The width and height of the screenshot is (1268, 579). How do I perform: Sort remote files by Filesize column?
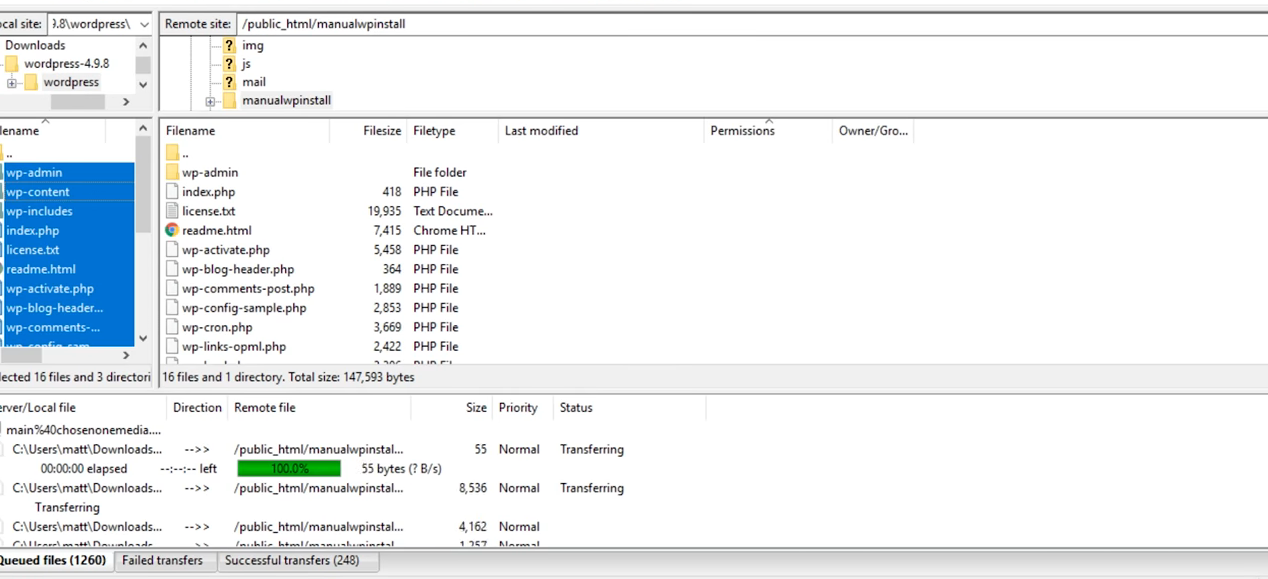point(381,131)
